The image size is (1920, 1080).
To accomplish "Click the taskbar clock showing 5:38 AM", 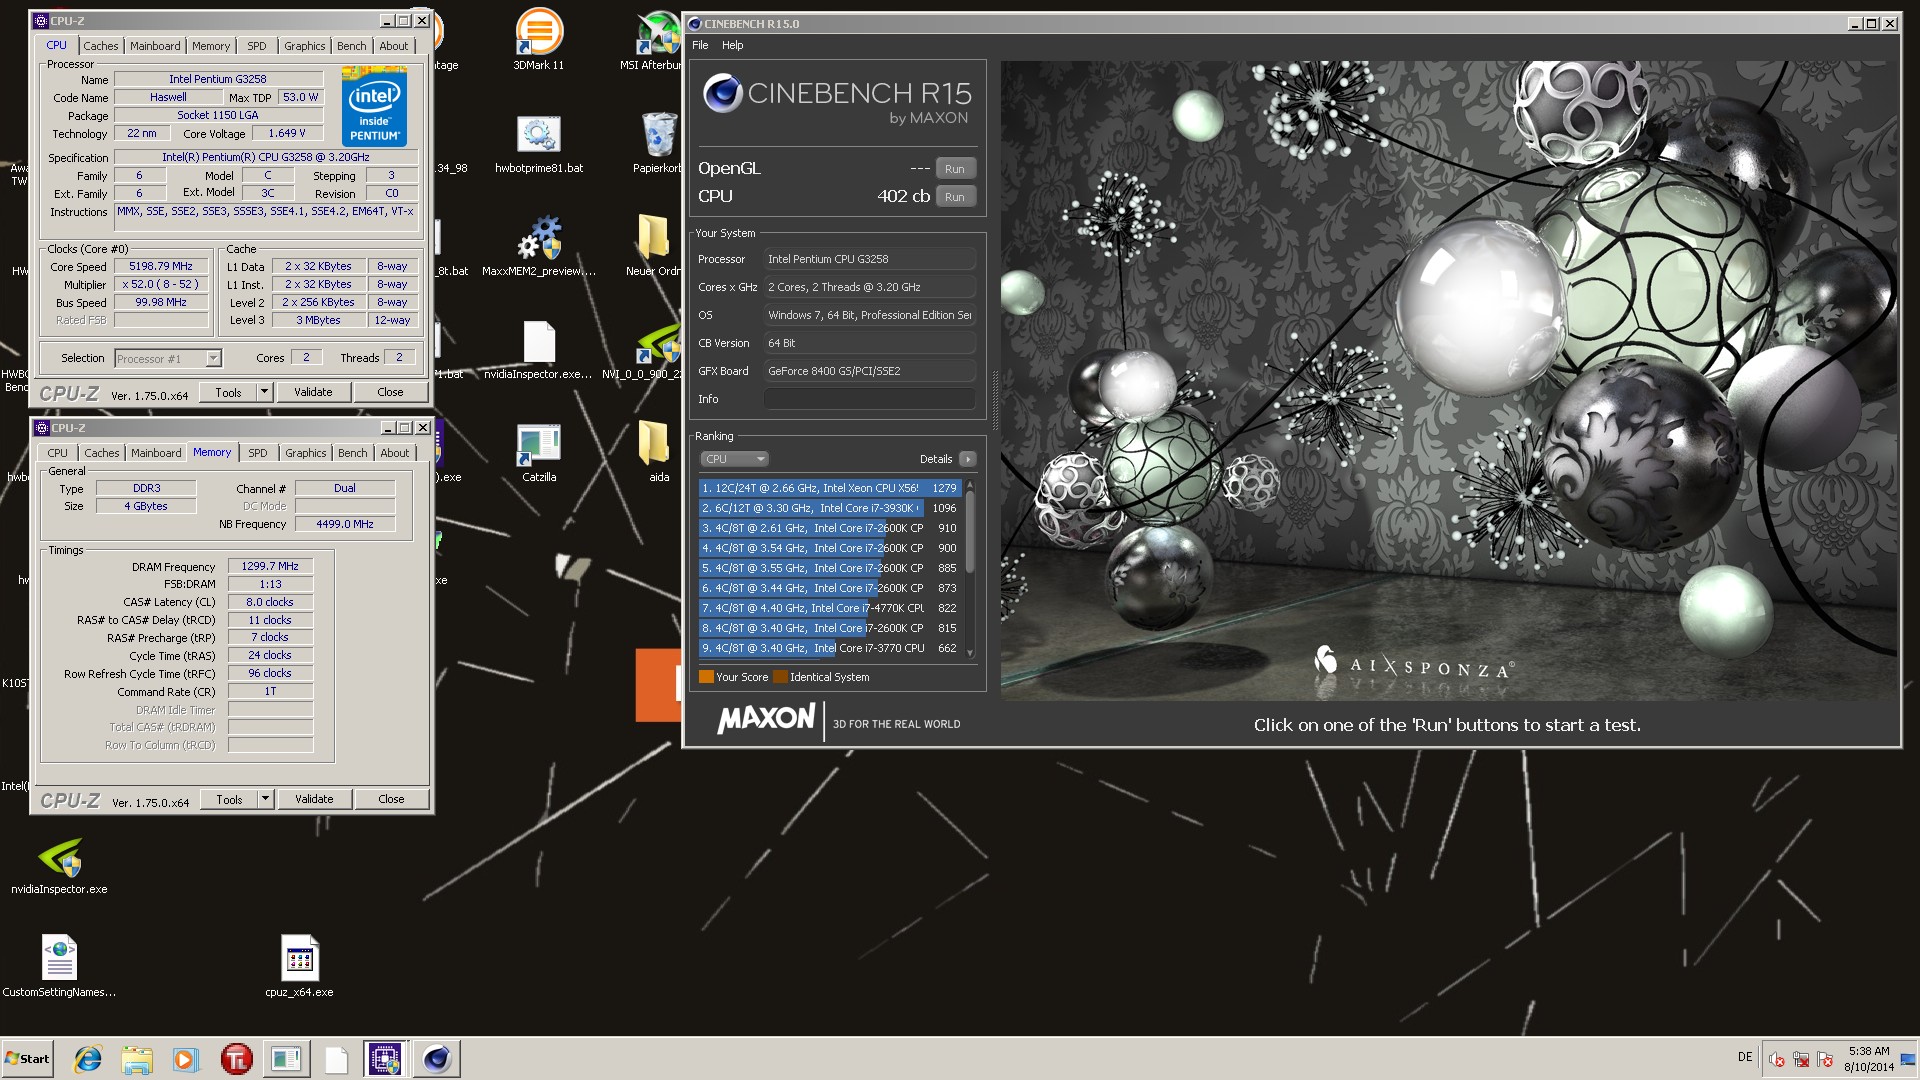I will pos(1869,1059).
